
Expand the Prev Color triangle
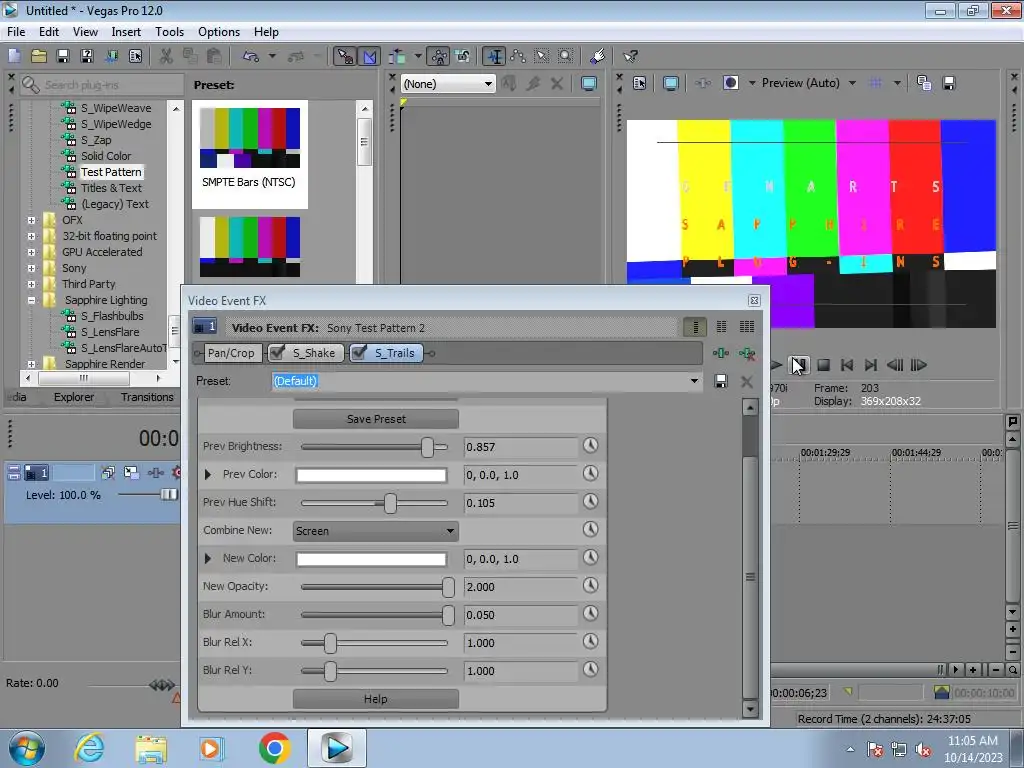click(x=208, y=474)
